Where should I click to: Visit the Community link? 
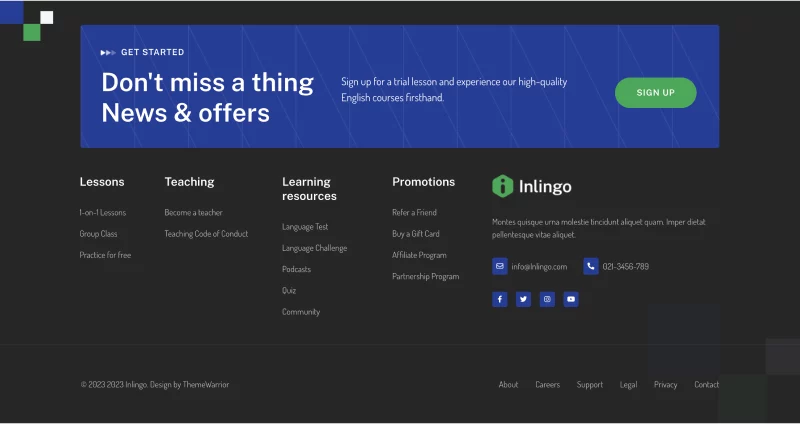[x=301, y=312]
